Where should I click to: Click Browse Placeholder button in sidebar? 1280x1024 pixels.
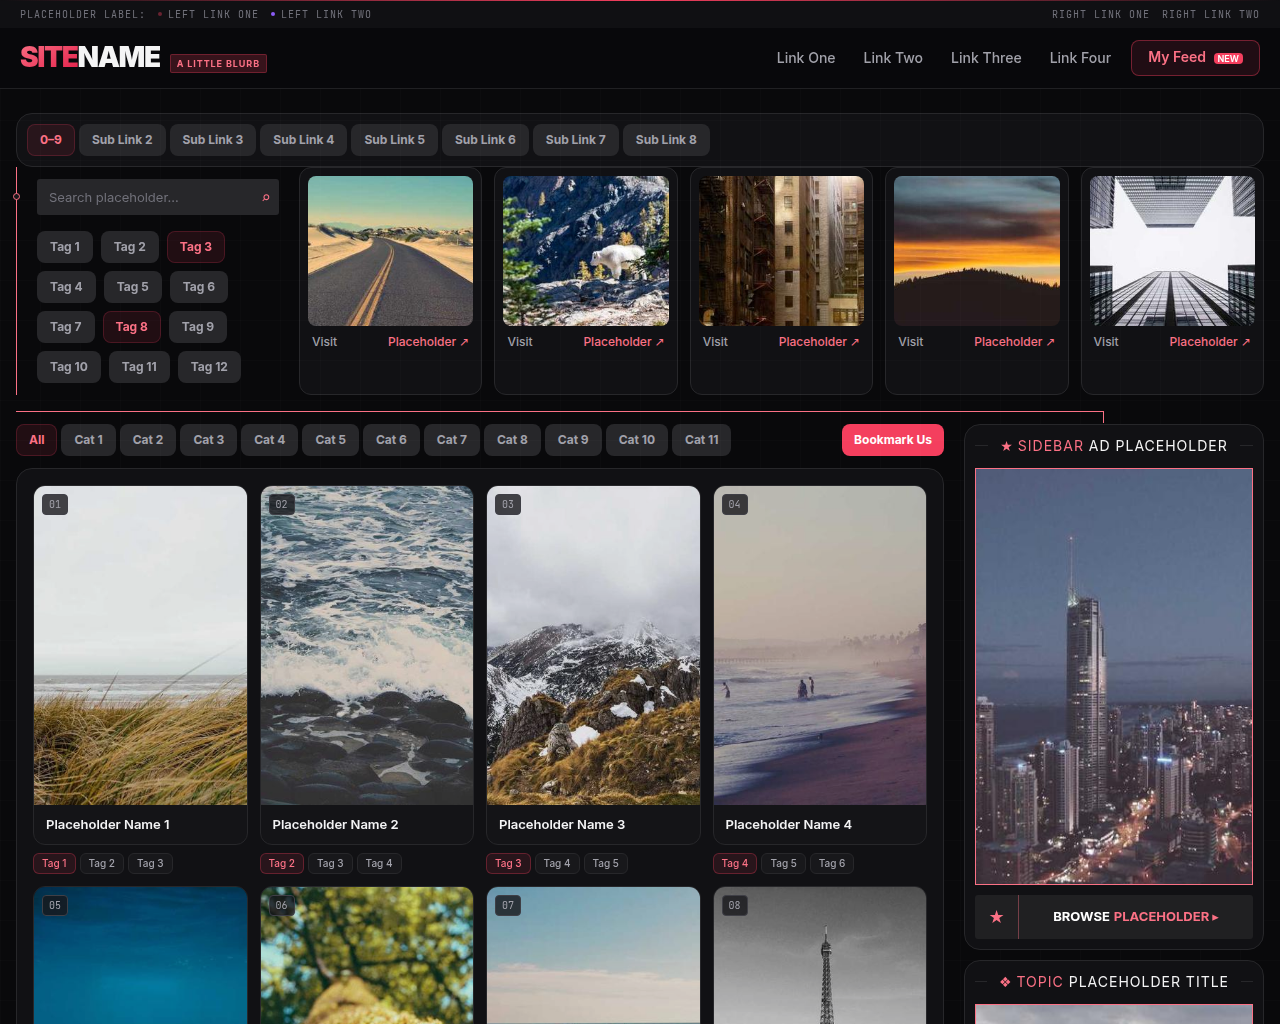coord(1136,917)
